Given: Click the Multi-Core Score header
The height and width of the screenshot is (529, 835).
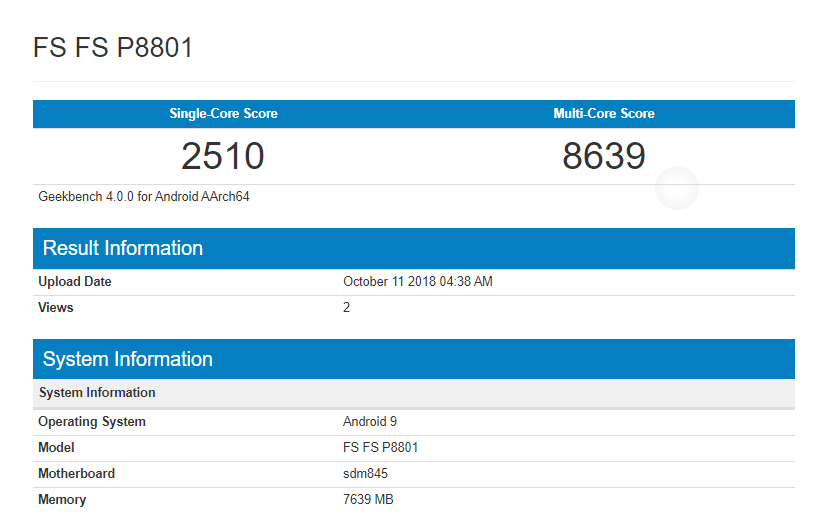Looking at the screenshot, I should coord(604,113).
